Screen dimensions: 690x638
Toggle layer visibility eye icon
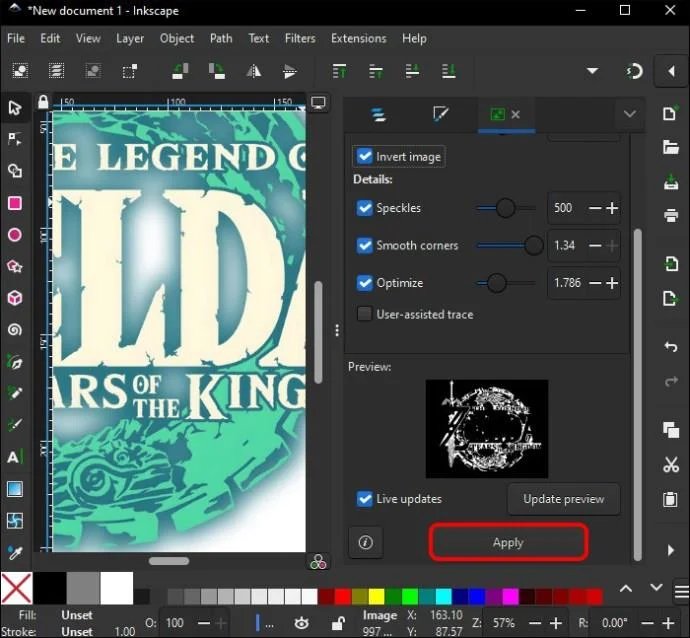(x=301, y=623)
